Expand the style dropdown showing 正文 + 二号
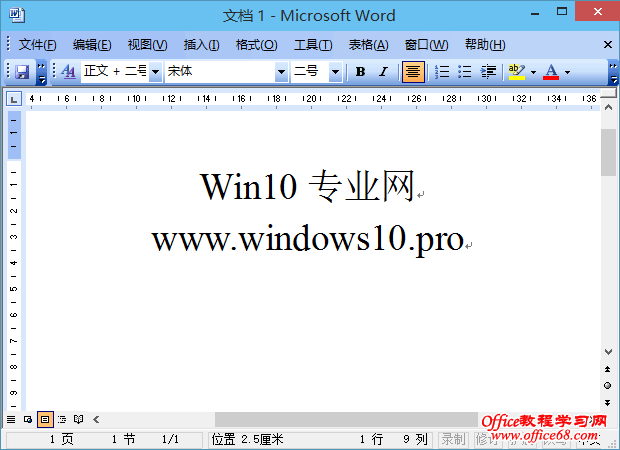This screenshot has width=620, height=450. pos(155,72)
